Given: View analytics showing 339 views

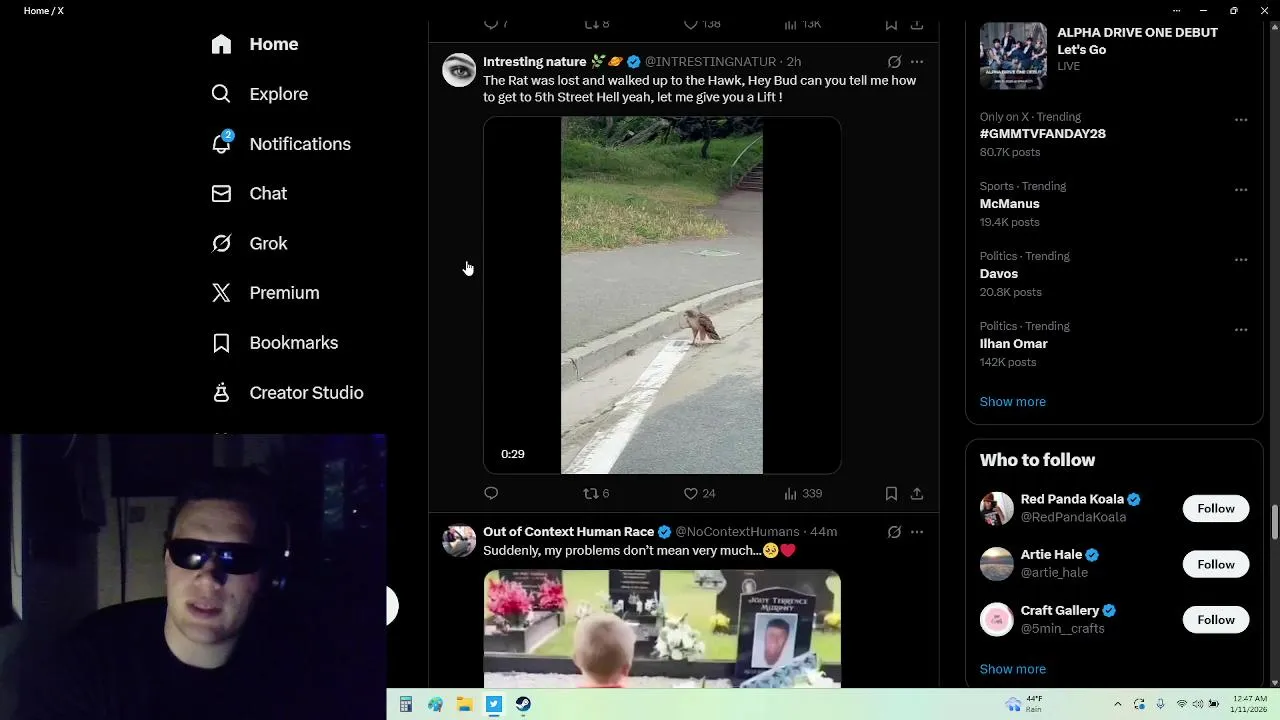Looking at the screenshot, I should (803, 493).
